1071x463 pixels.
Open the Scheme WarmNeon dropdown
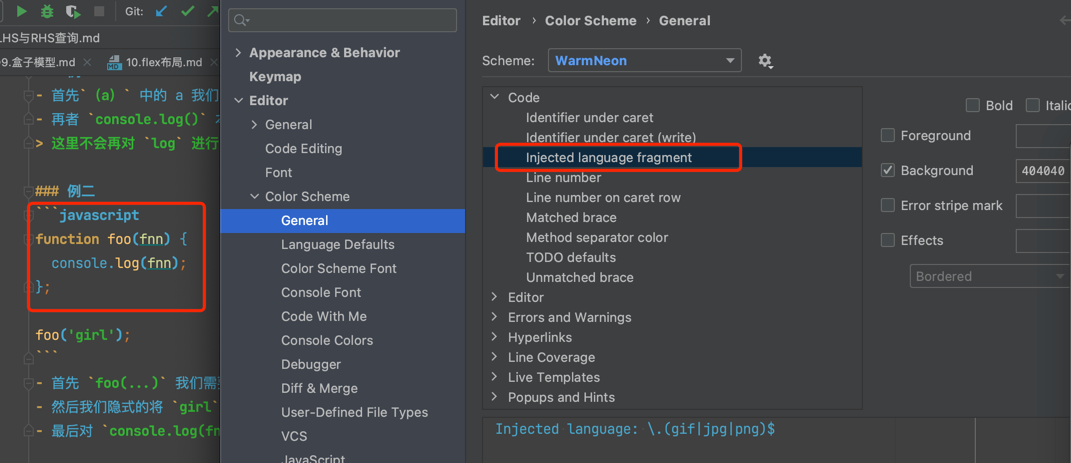(x=644, y=61)
